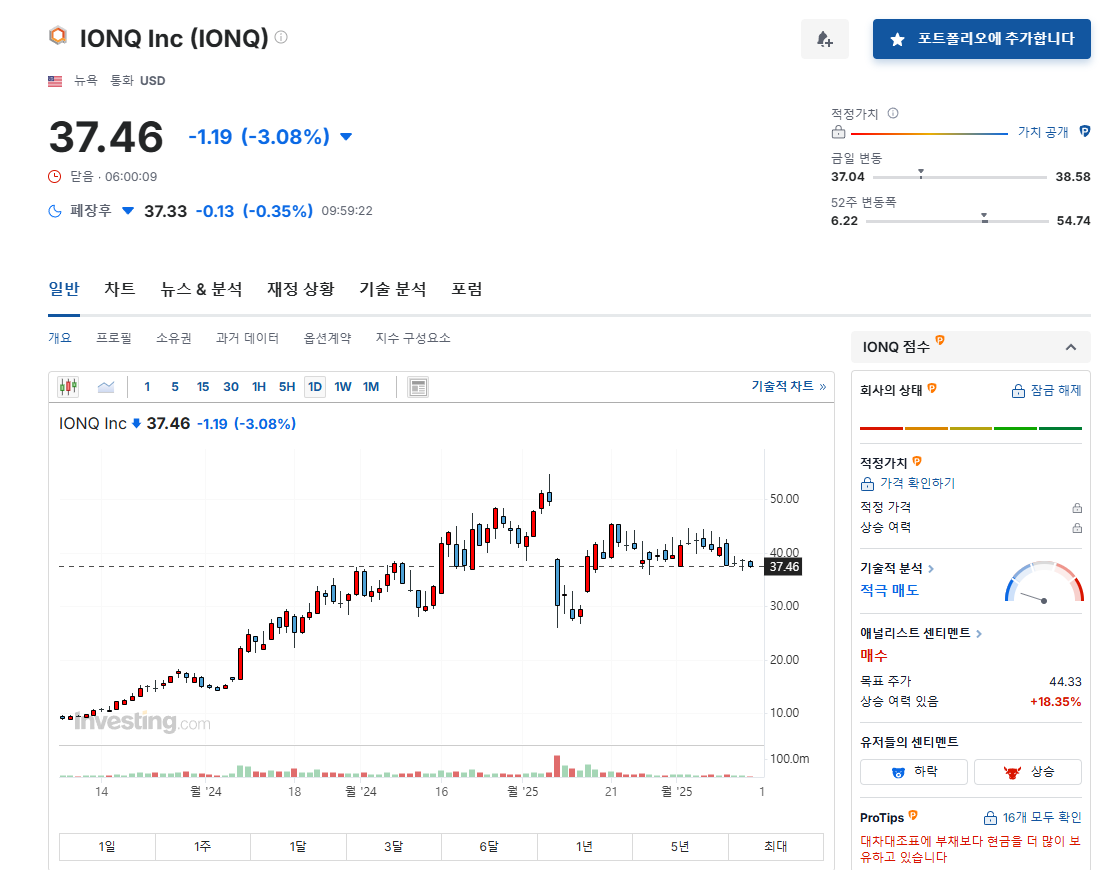Switch to the line chart icon

click(x=106, y=386)
